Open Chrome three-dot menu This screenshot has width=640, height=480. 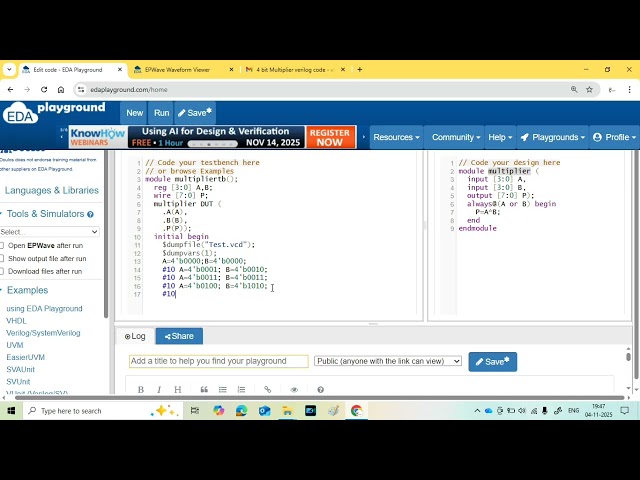(x=629, y=89)
